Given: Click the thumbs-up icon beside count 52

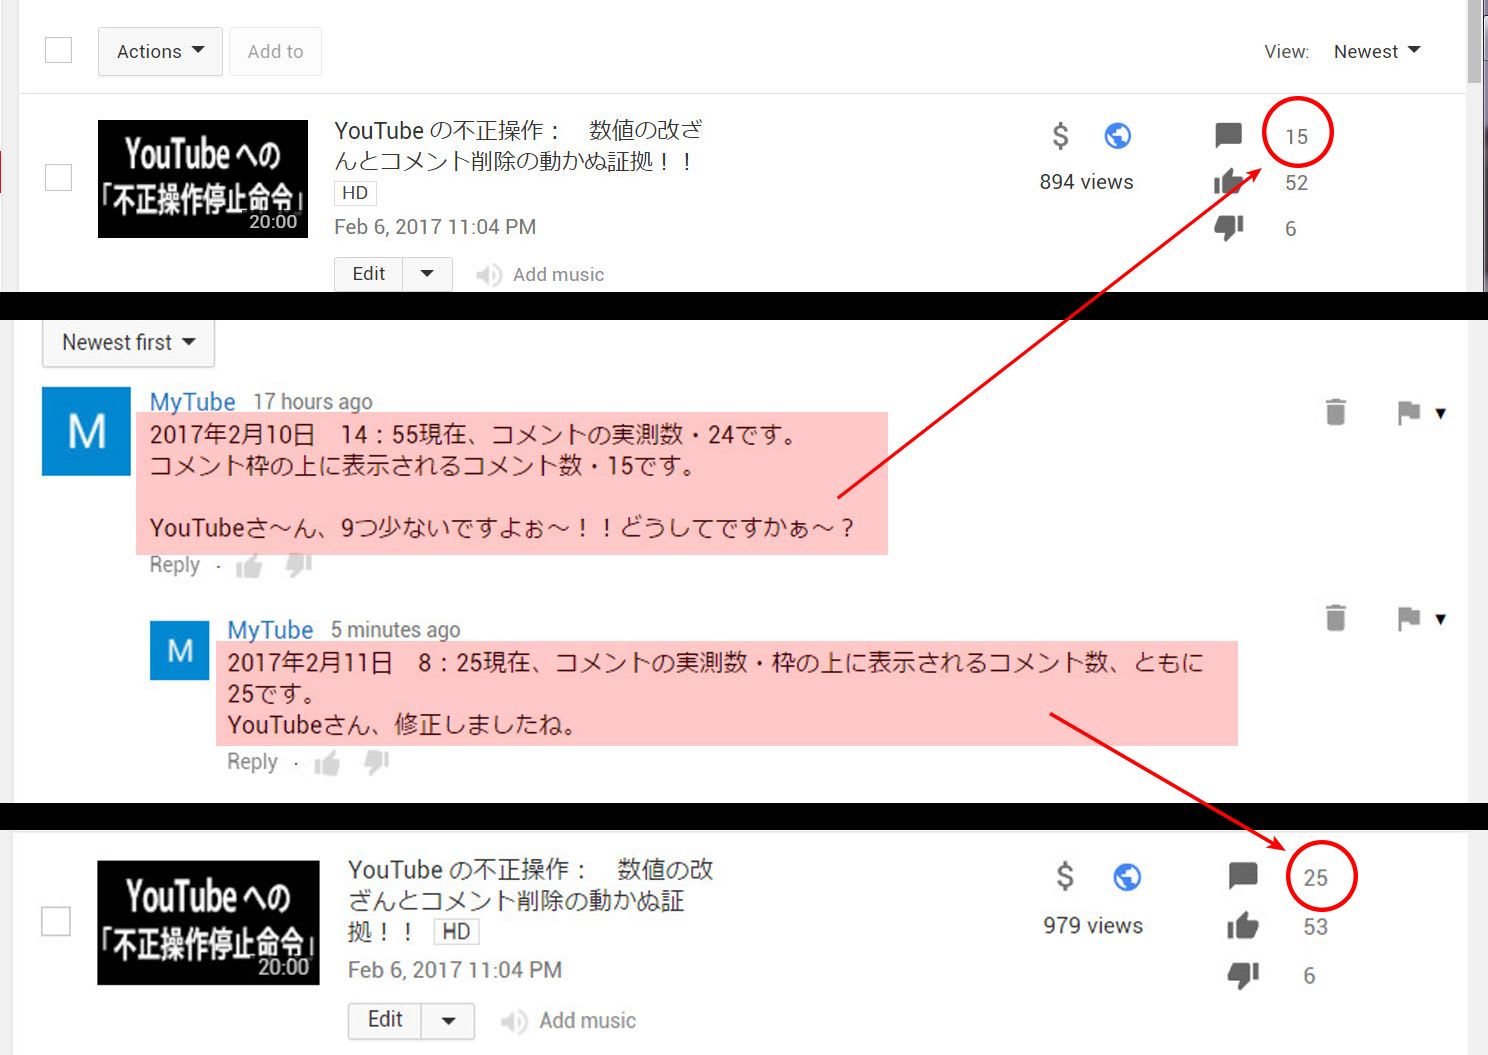Looking at the screenshot, I should coord(1228,181).
